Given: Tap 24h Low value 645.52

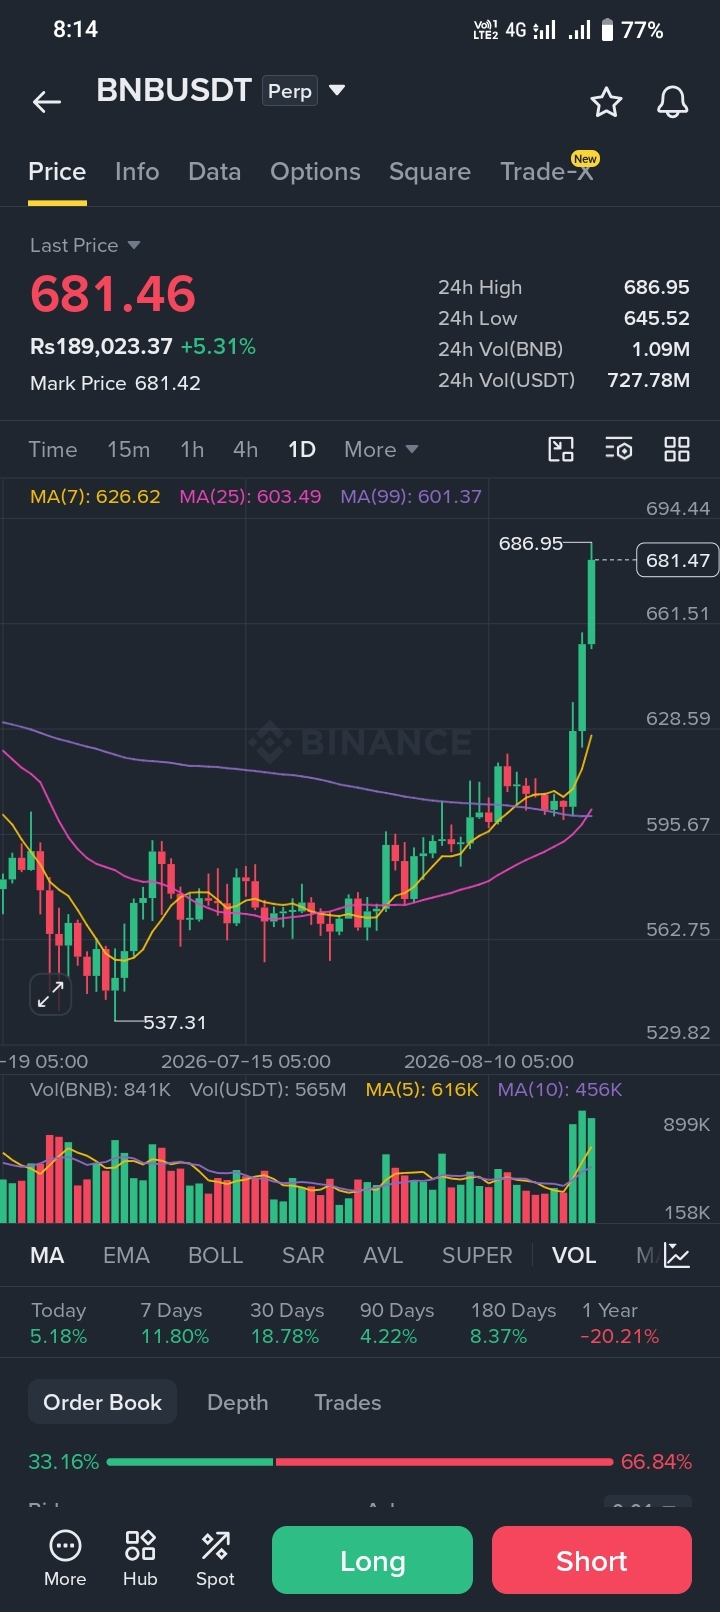Looking at the screenshot, I should point(657,318).
